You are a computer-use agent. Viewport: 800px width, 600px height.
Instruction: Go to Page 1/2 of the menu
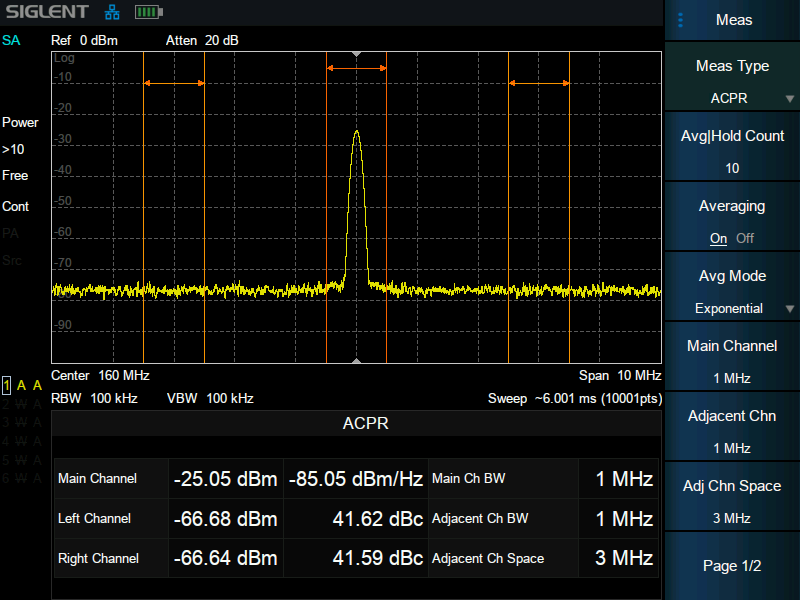pos(732,566)
